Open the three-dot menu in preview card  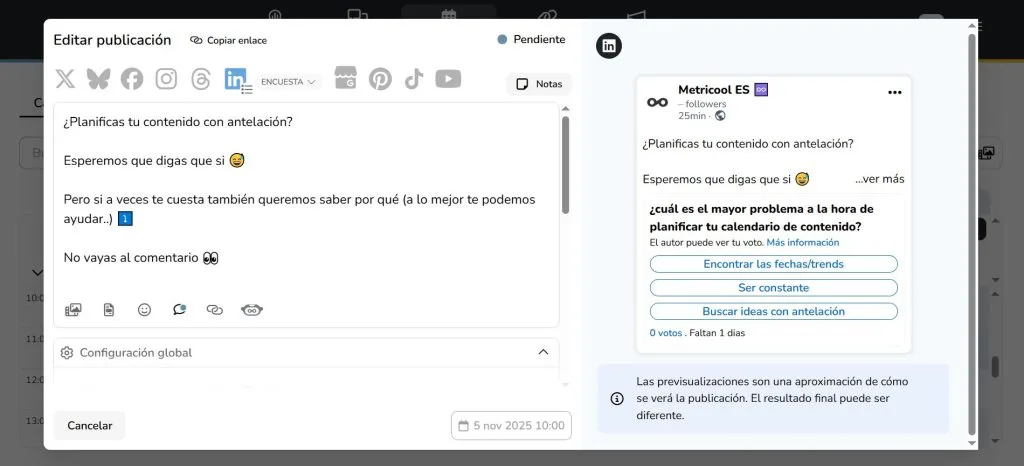[895, 93]
